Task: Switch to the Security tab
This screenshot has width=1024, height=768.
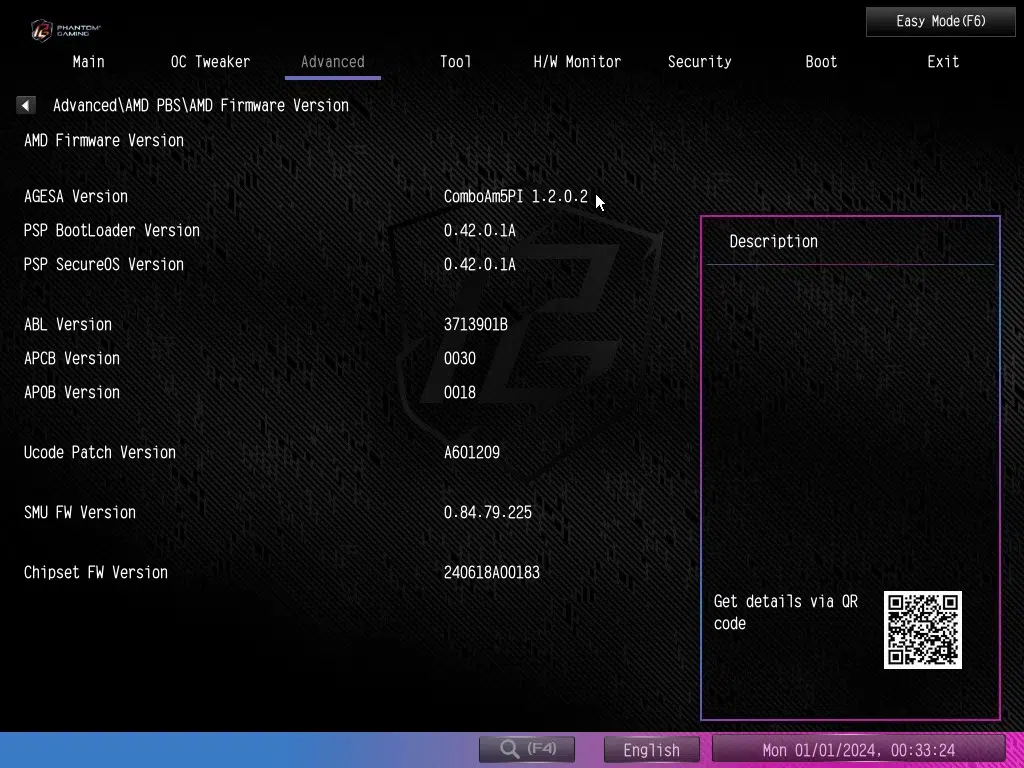Action: pos(699,62)
